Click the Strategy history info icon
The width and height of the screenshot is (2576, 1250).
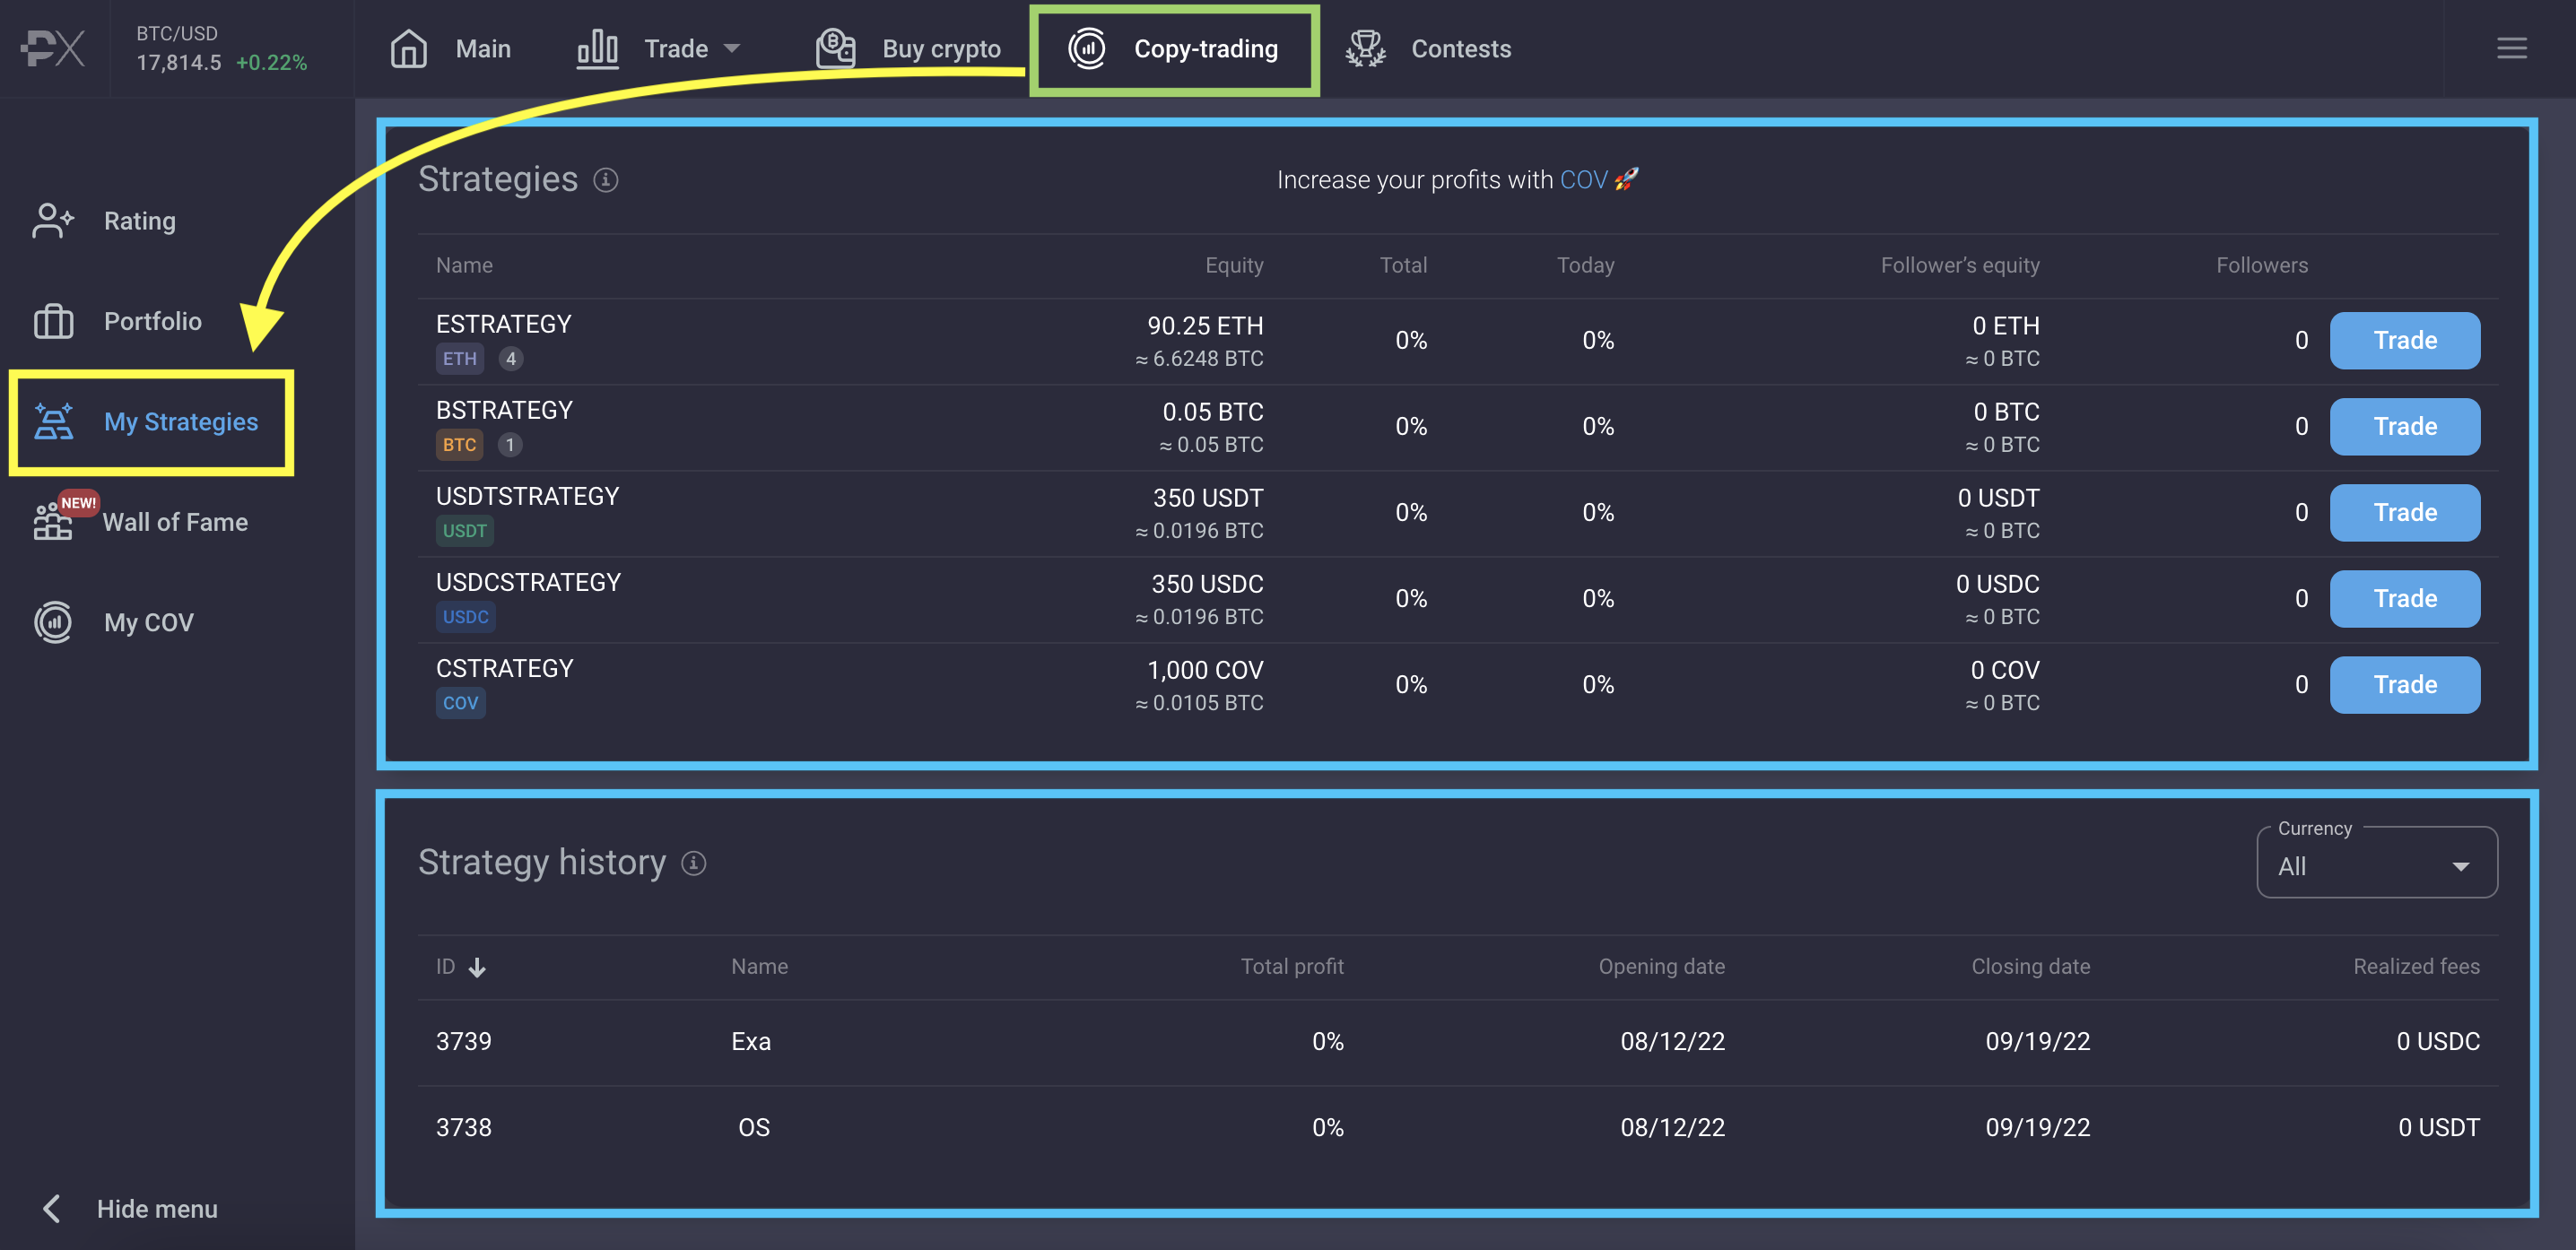pyautogui.click(x=693, y=863)
